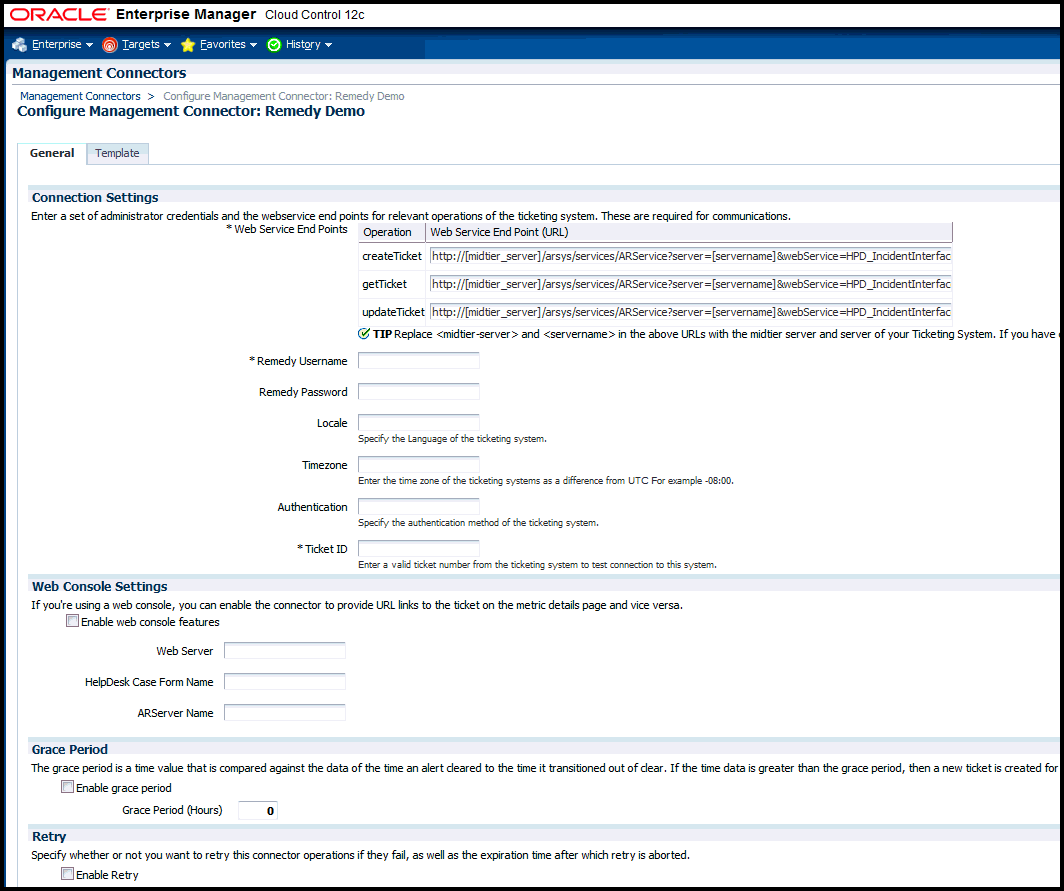The width and height of the screenshot is (1064, 891).
Task: Click the Configure Management Connector breadcrumb
Action: pos(283,95)
